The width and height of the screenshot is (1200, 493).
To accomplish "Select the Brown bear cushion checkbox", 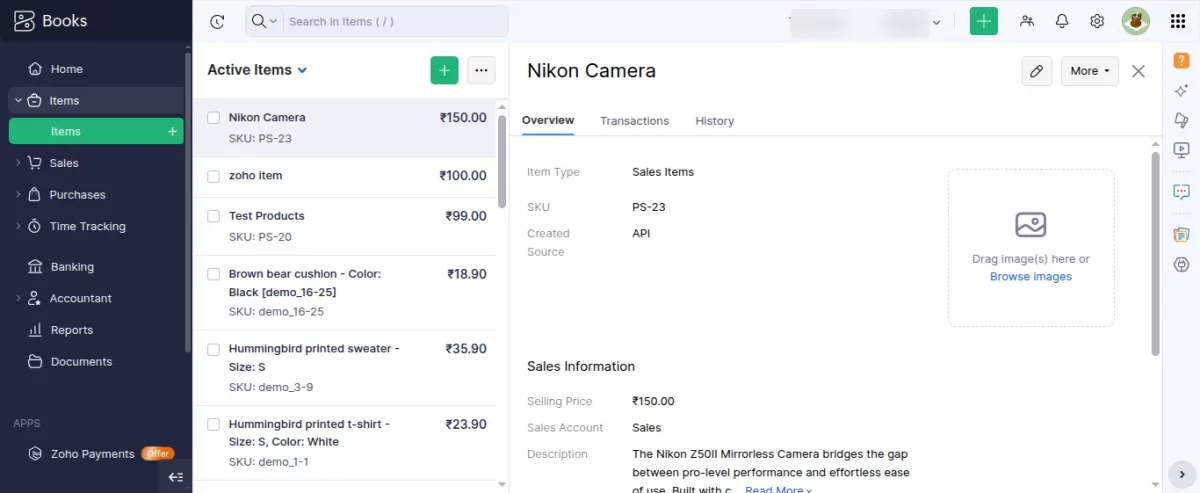I will [213, 274].
